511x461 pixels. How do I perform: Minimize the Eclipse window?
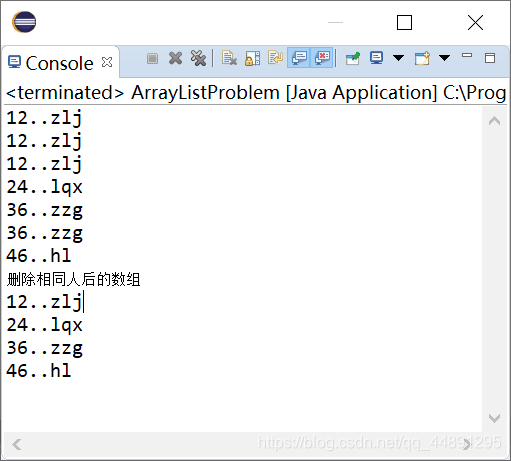[x=335, y=23]
